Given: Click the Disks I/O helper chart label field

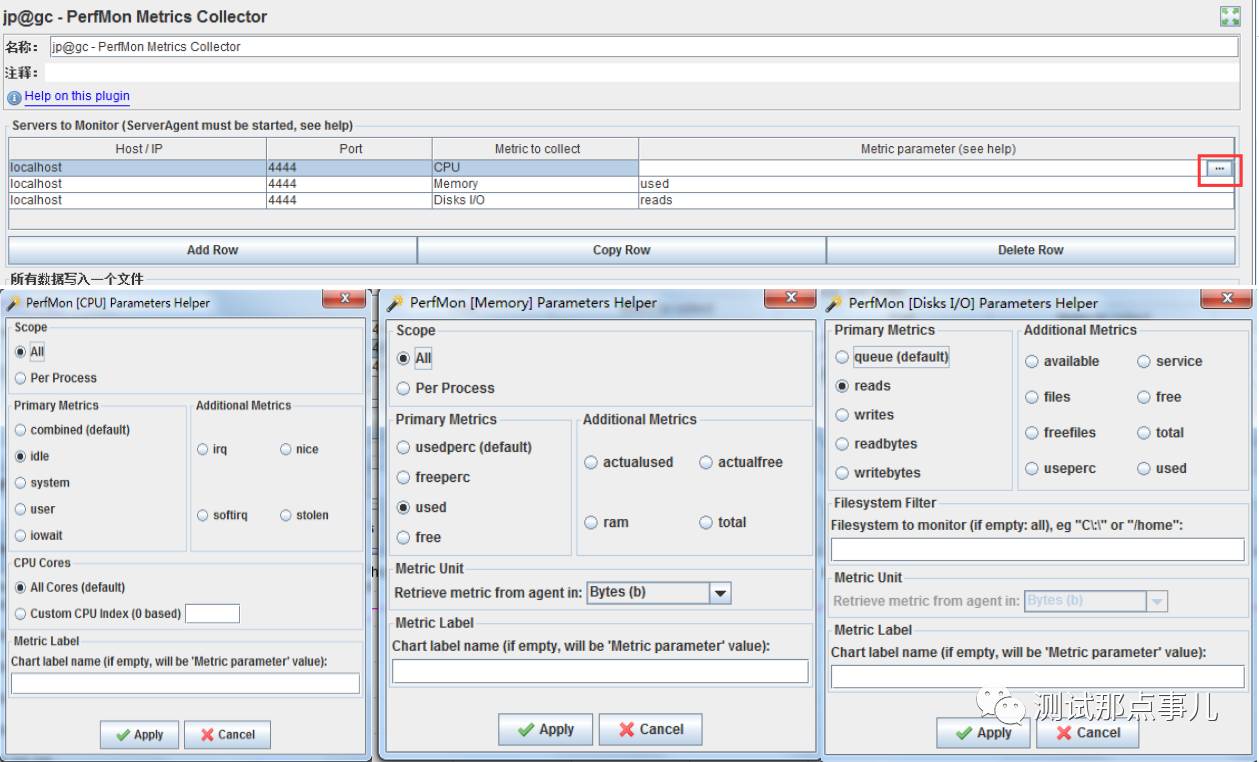Looking at the screenshot, I should (1038, 677).
